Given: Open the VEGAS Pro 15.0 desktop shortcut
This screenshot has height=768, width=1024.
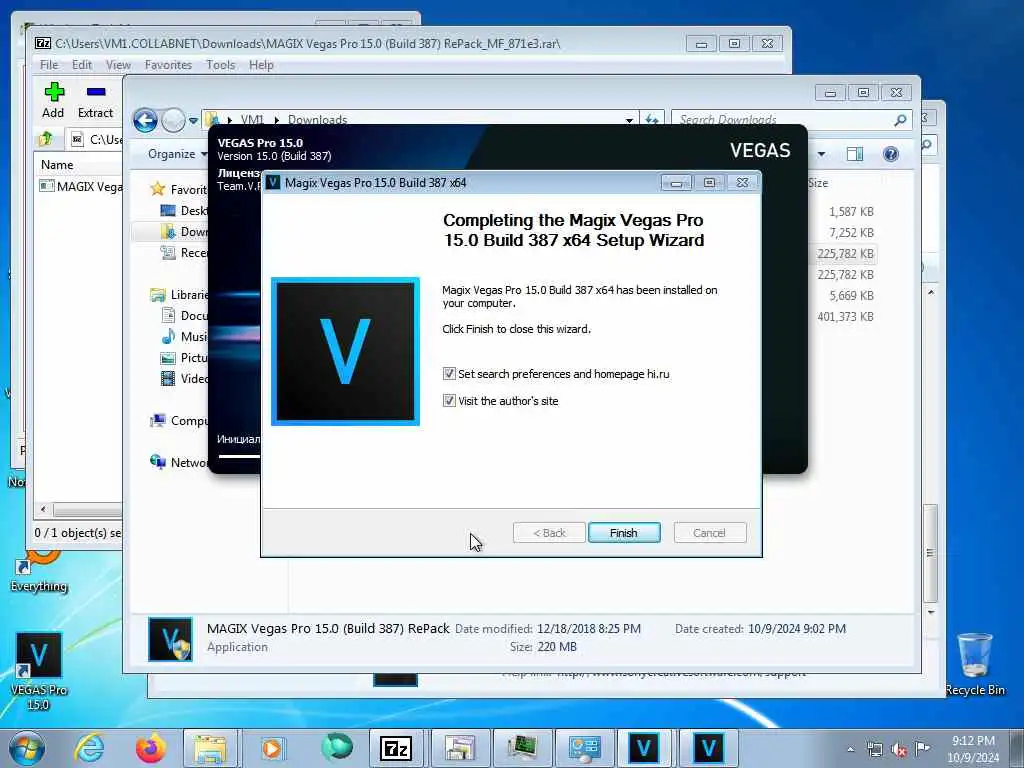Looking at the screenshot, I should (39, 670).
